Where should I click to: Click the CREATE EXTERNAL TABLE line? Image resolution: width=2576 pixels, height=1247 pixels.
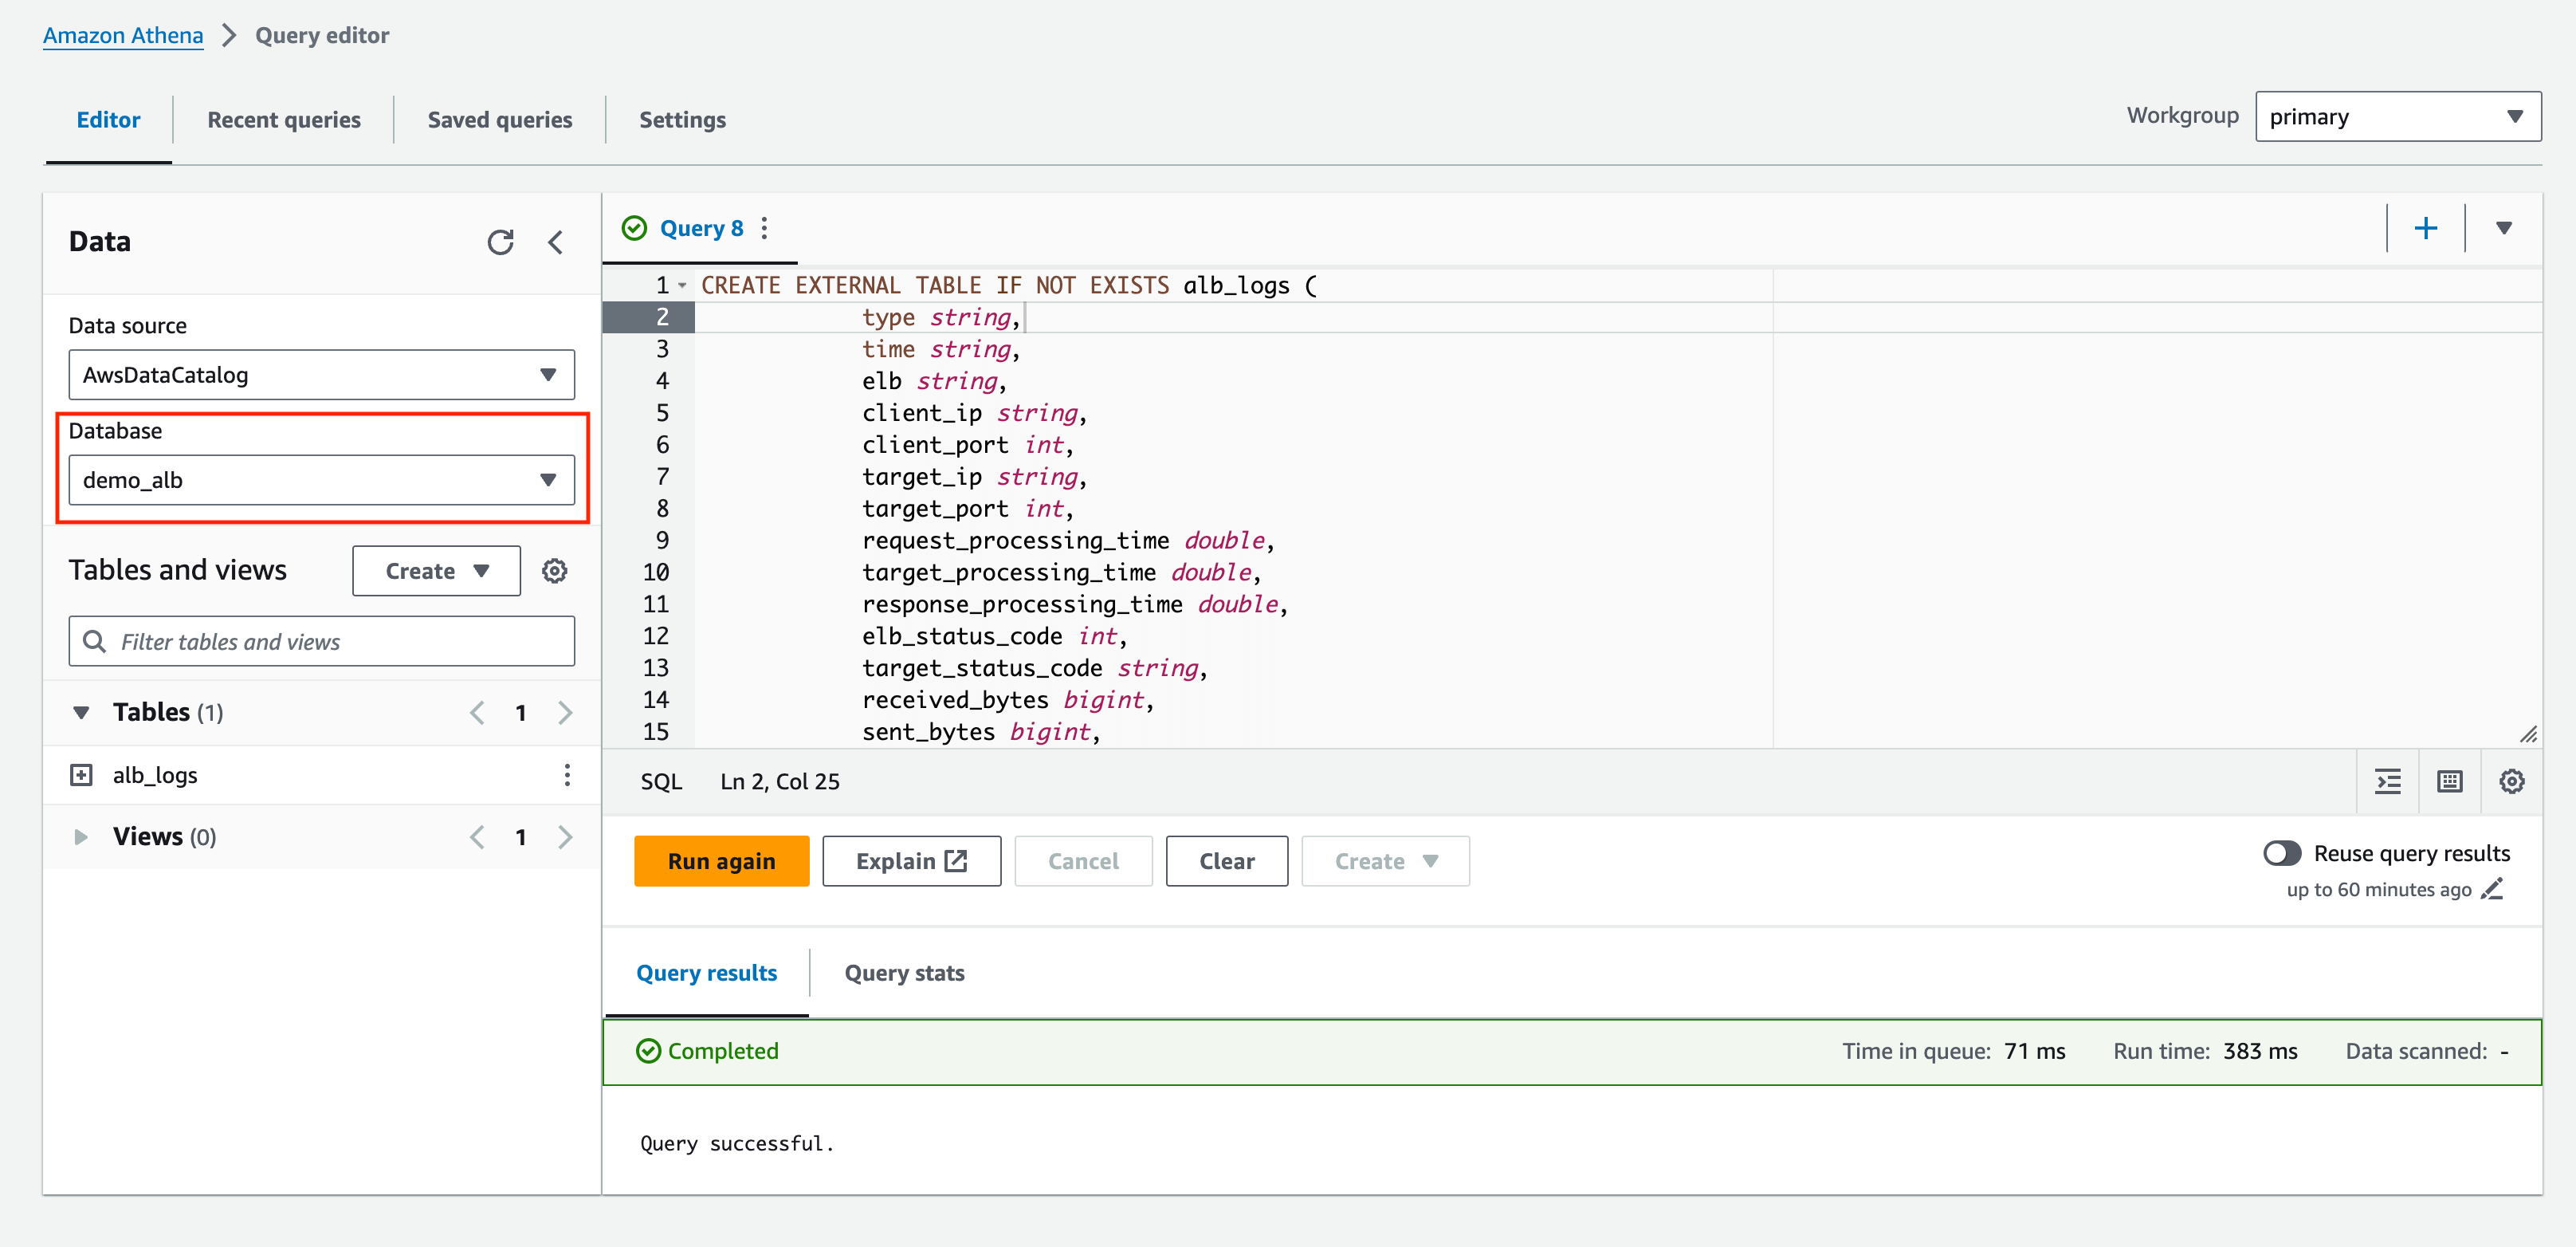click(x=1009, y=286)
